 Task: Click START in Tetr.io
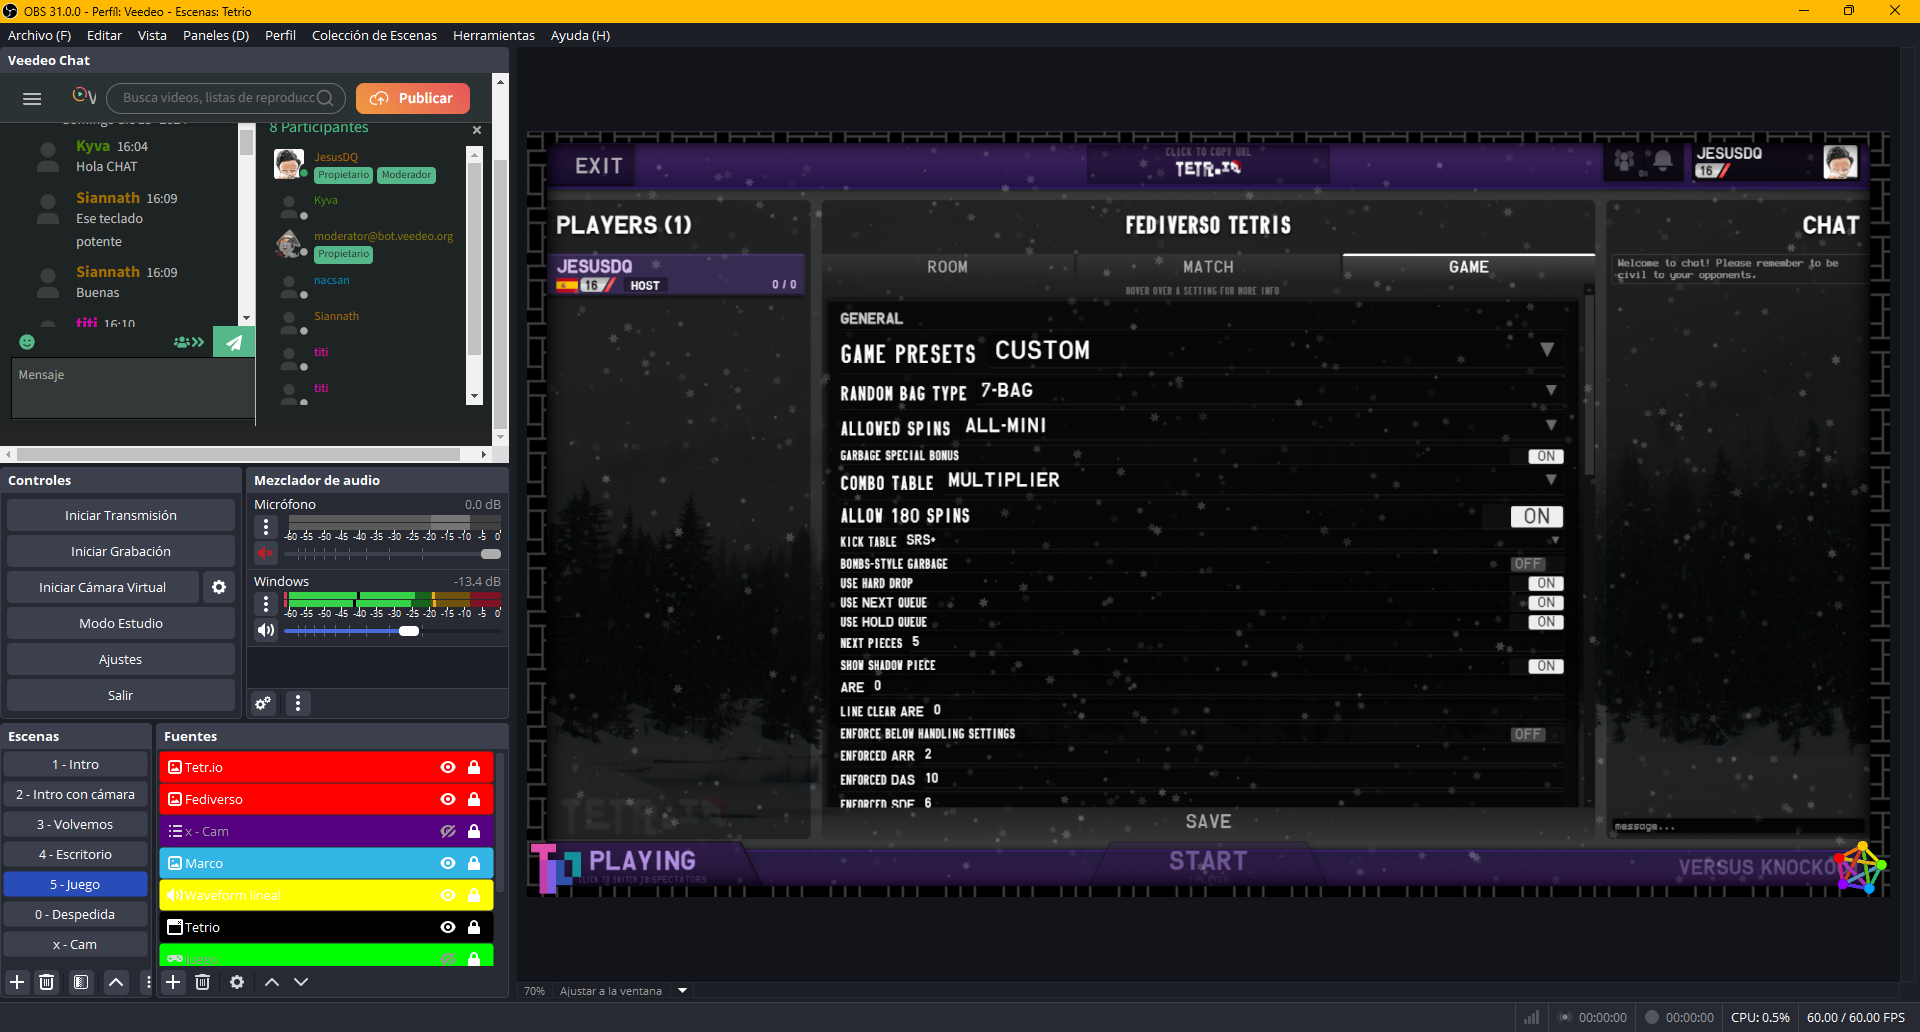(x=1208, y=861)
